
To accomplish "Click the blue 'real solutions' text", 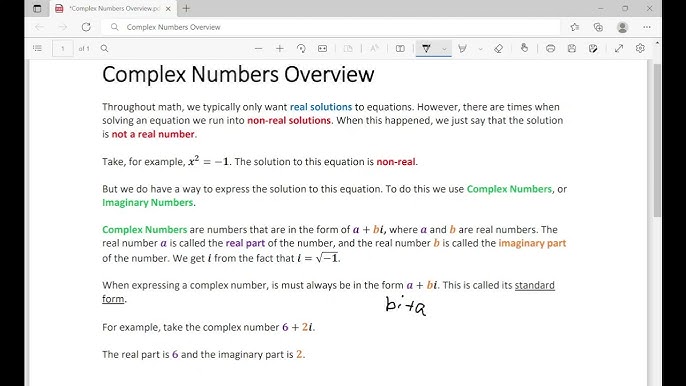I will click(x=321, y=107).
